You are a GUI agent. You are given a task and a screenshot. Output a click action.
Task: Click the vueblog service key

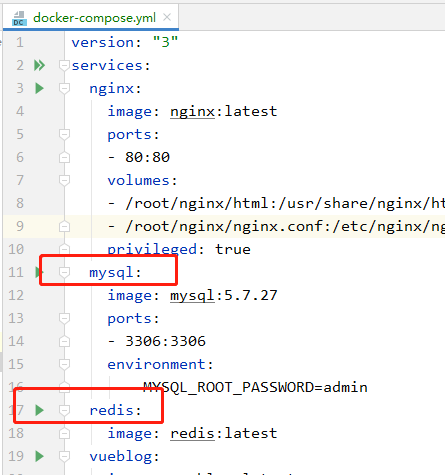point(120,456)
